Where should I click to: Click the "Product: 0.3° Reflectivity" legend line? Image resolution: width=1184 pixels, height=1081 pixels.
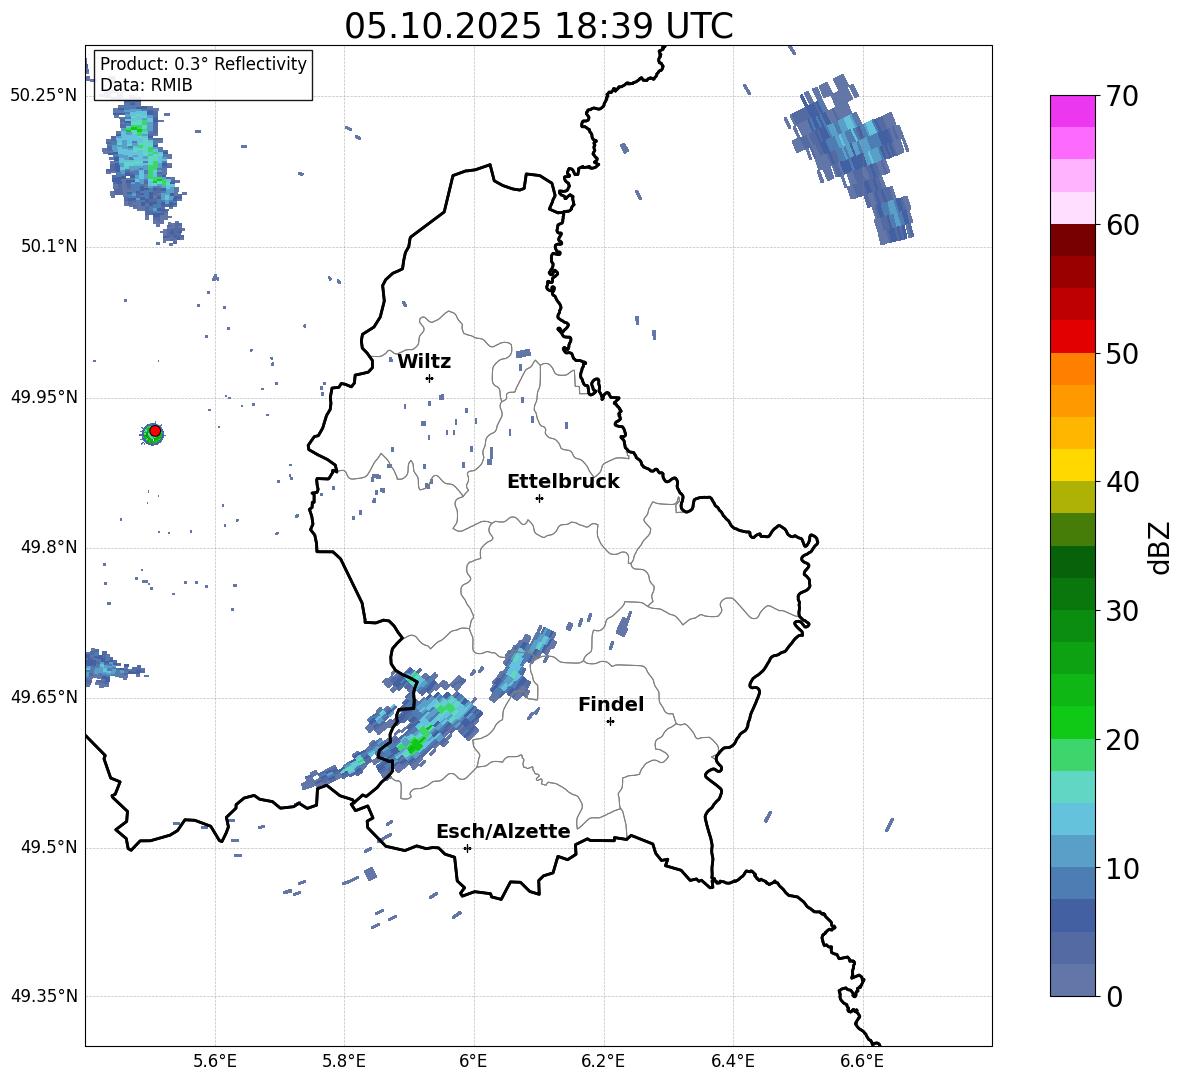(x=203, y=64)
